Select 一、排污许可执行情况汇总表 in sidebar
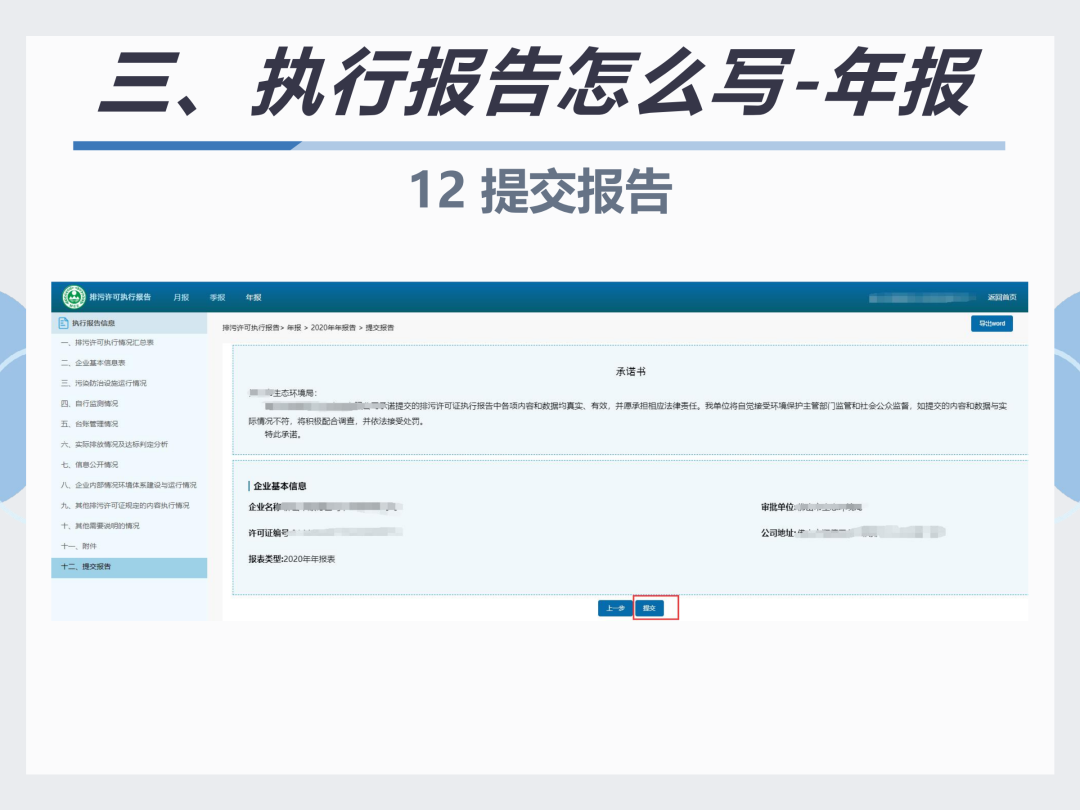The width and height of the screenshot is (1080, 810). click(x=129, y=343)
